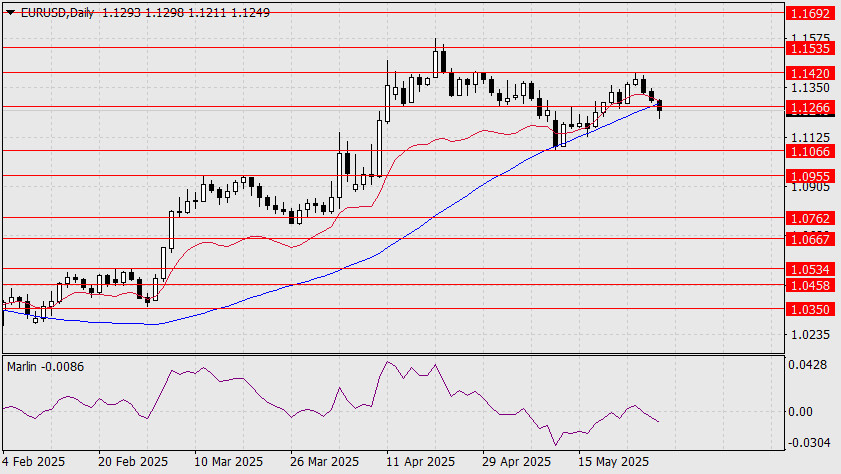
Task: Click the 20 Feb 2025 date label
Action: [x=132, y=462]
